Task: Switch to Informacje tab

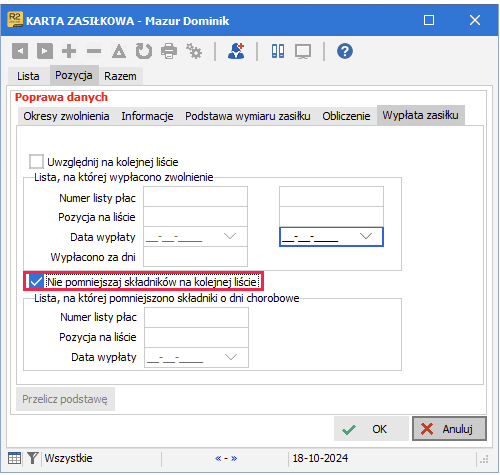Action: pos(147,116)
